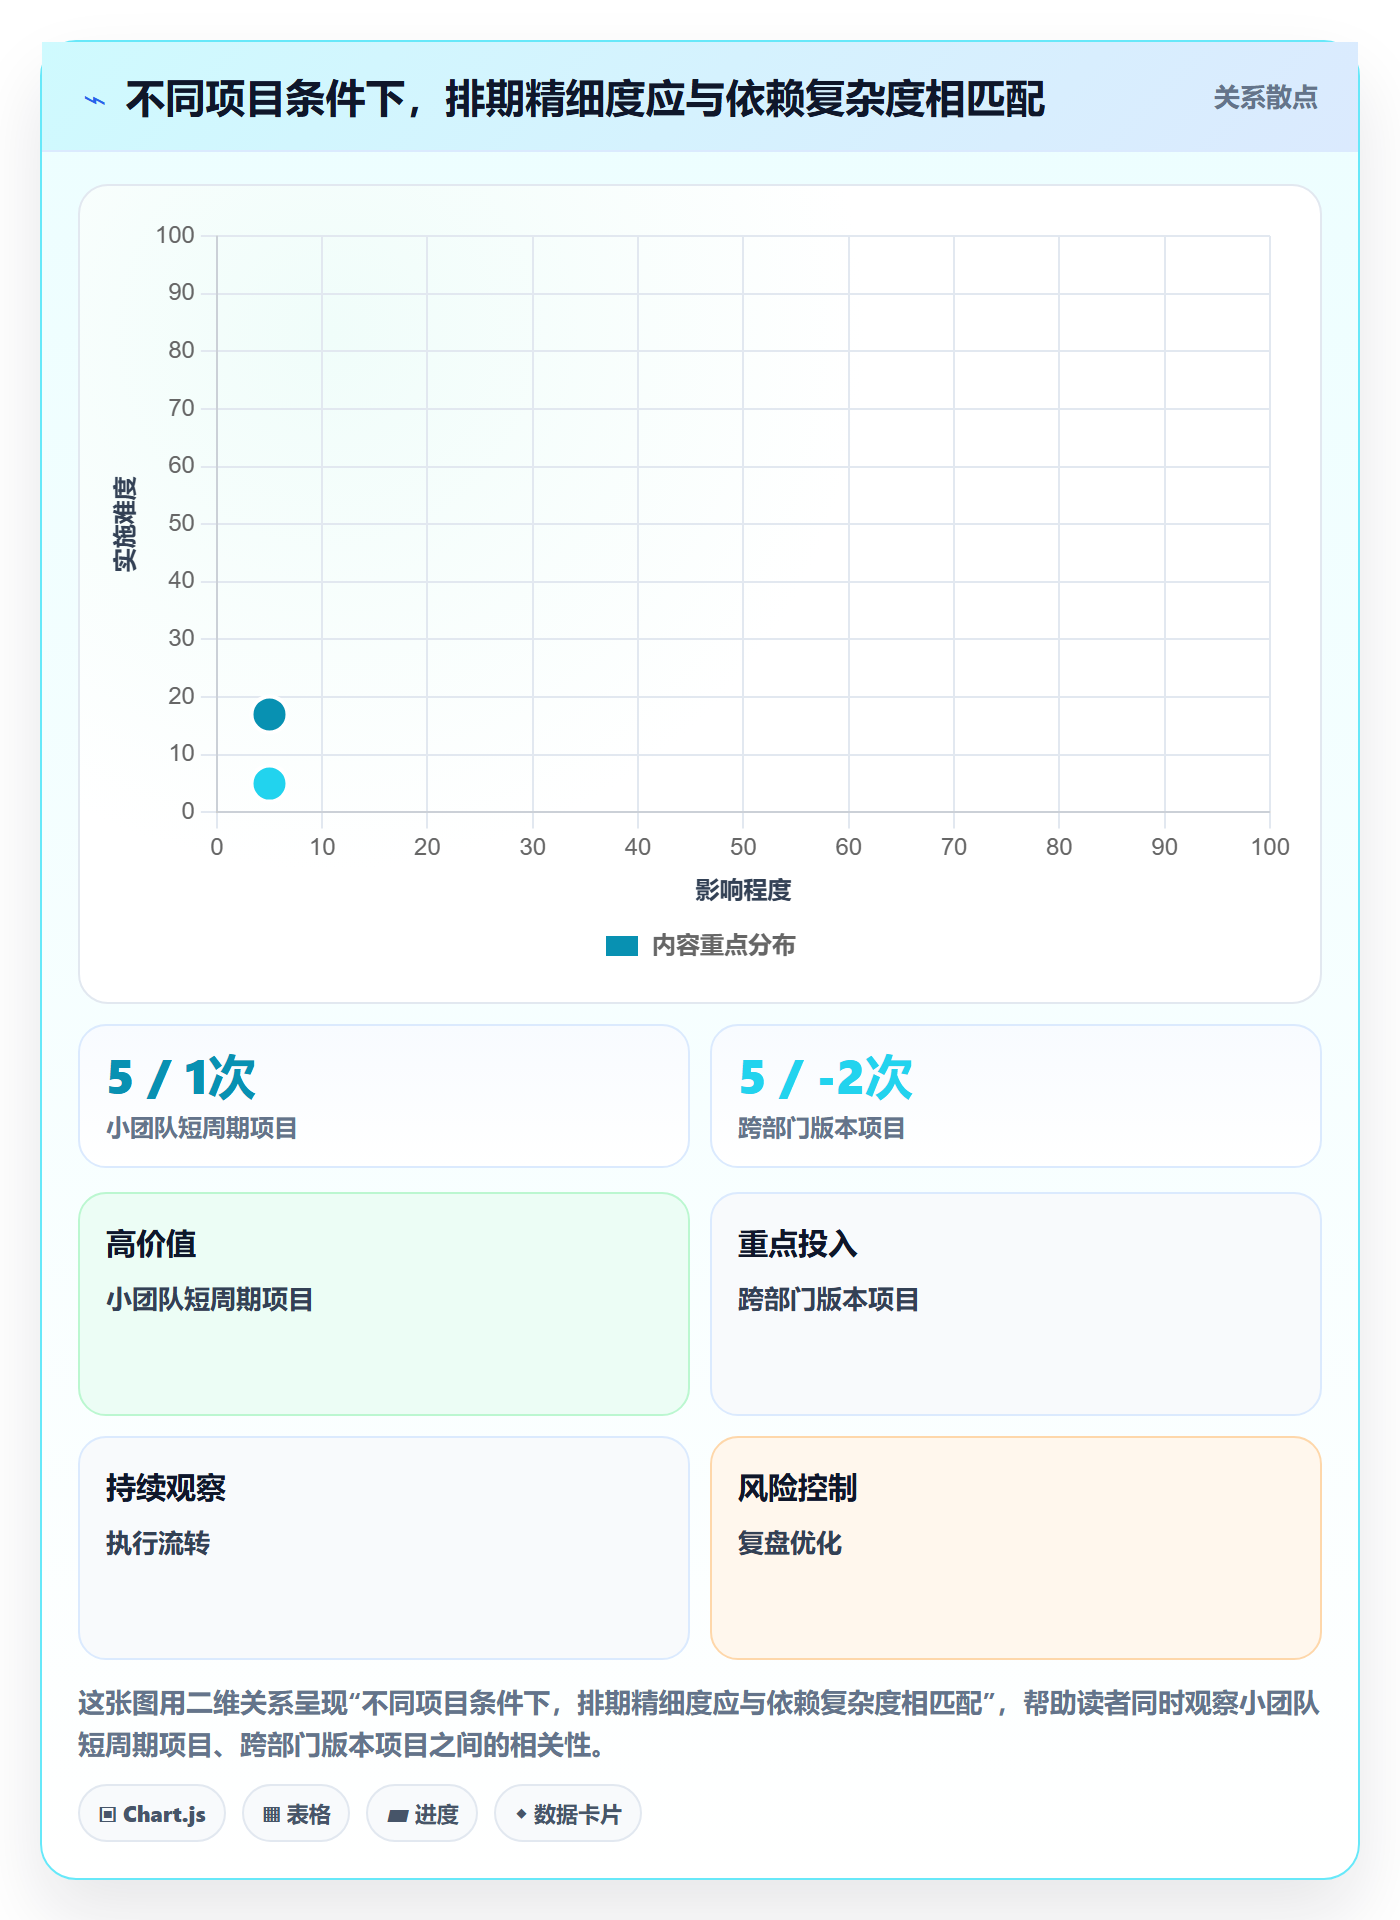Image resolution: width=1400 pixels, height=1920 pixels.
Task: Click the 持续观察 quadrant heading
Action: point(166,1488)
